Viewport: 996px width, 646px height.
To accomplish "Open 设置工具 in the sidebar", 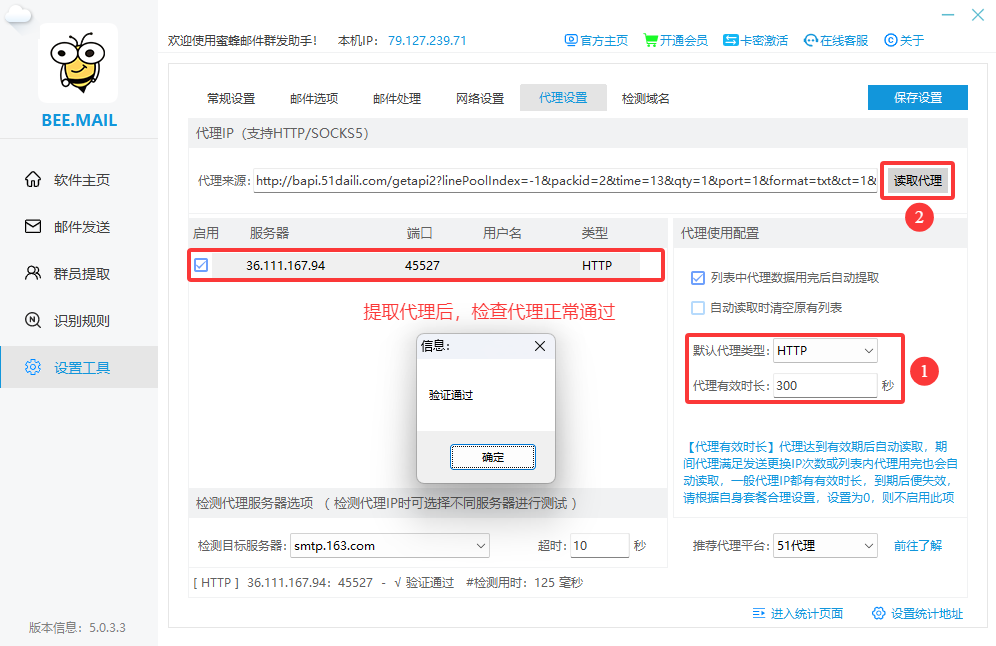I will click(79, 367).
